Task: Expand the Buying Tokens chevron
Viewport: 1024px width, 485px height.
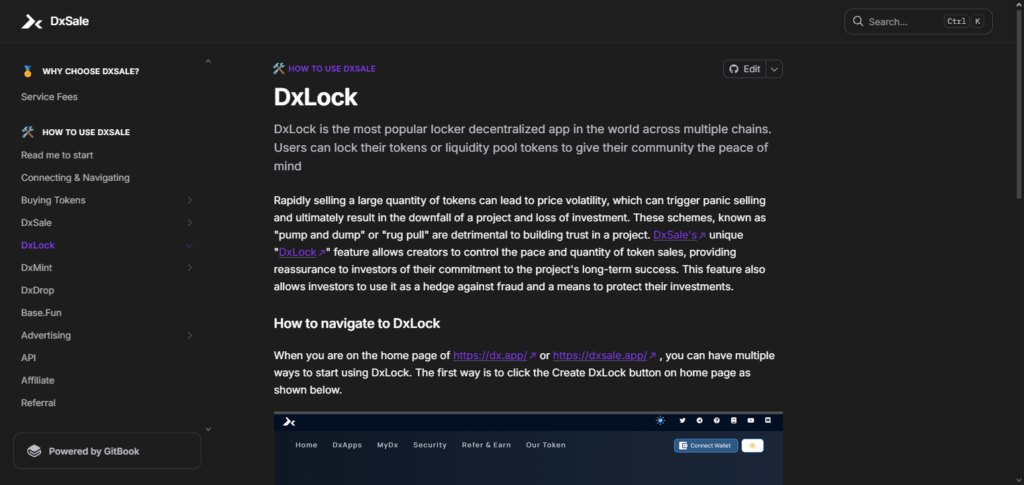Action: [x=189, y=200]
